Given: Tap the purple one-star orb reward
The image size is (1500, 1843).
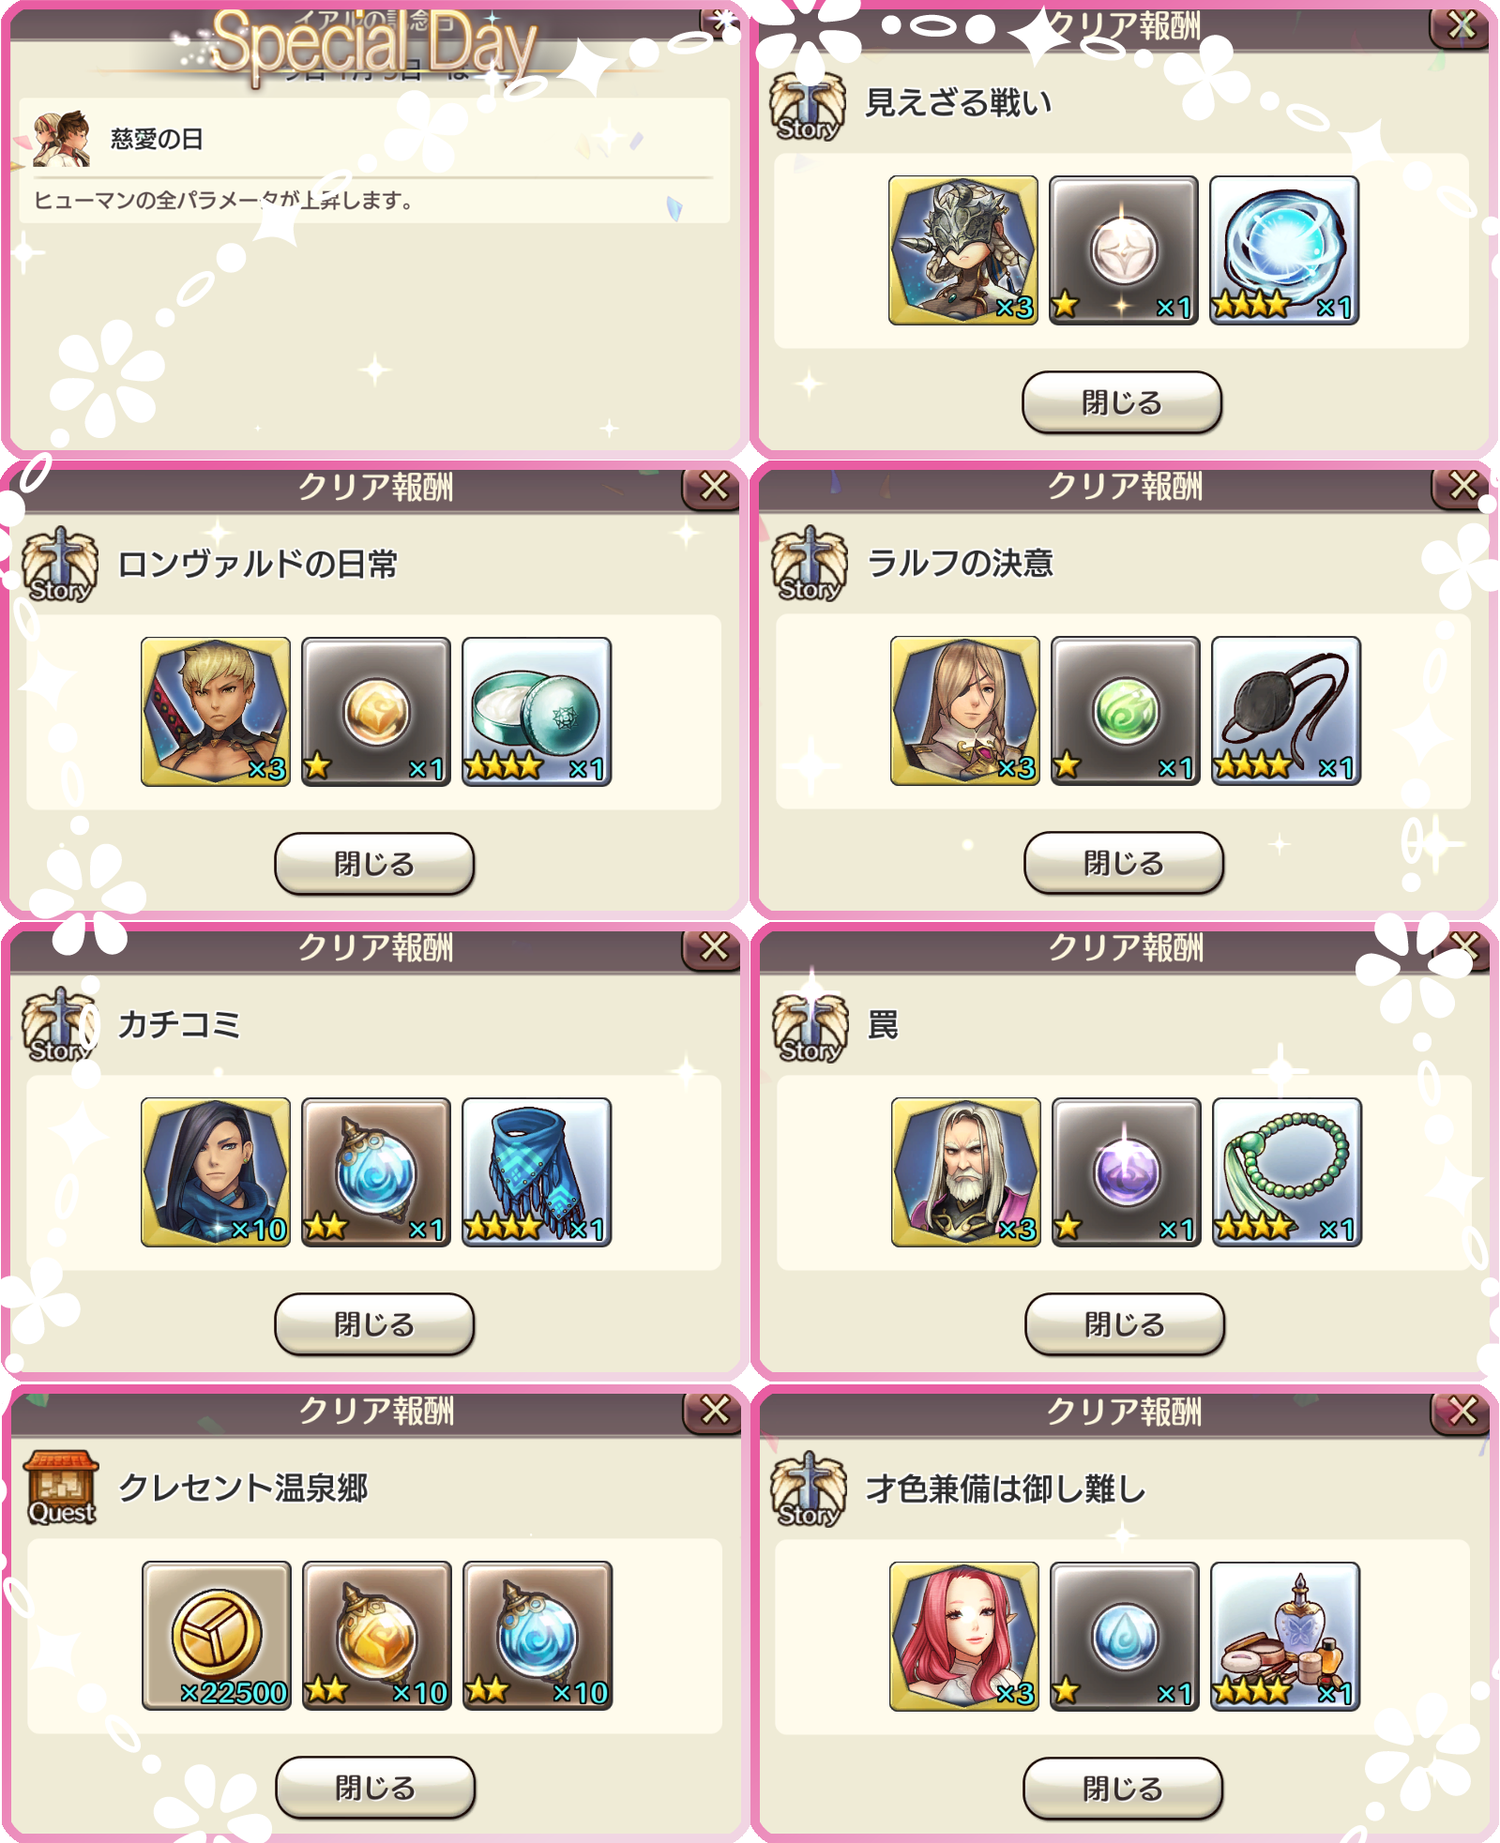Looking at the screenshot, I should tap(1126, 1172).
